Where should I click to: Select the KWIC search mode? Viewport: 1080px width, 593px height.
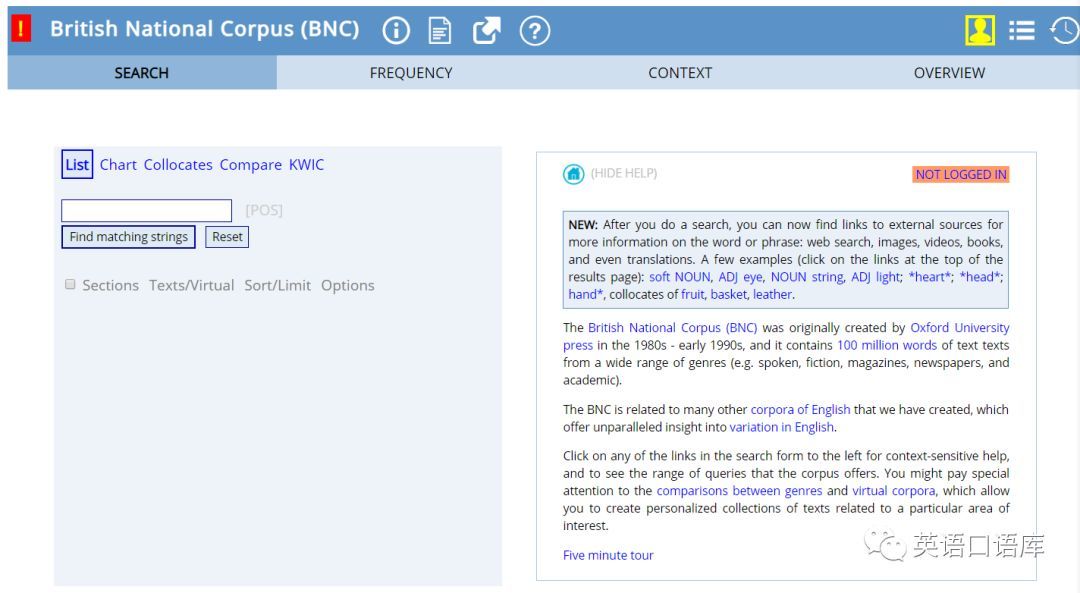306,165
